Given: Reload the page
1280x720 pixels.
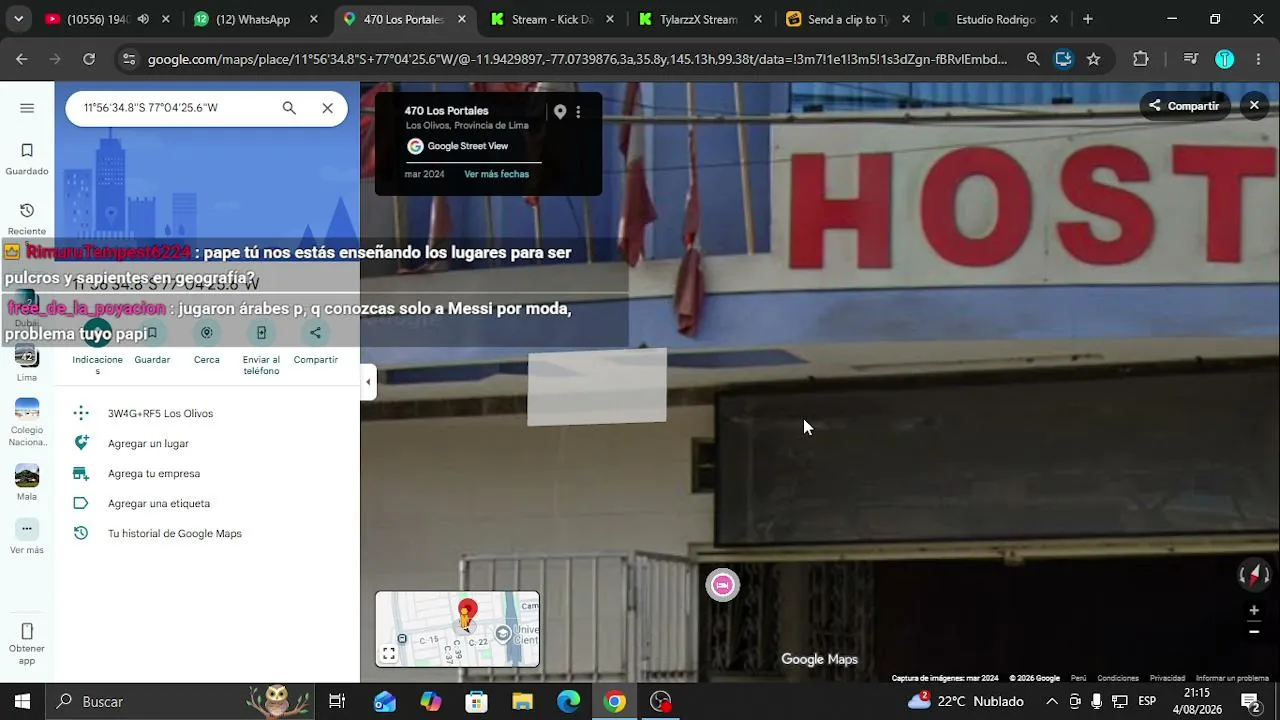Looking at the screenshot, I should click(89, 59).
